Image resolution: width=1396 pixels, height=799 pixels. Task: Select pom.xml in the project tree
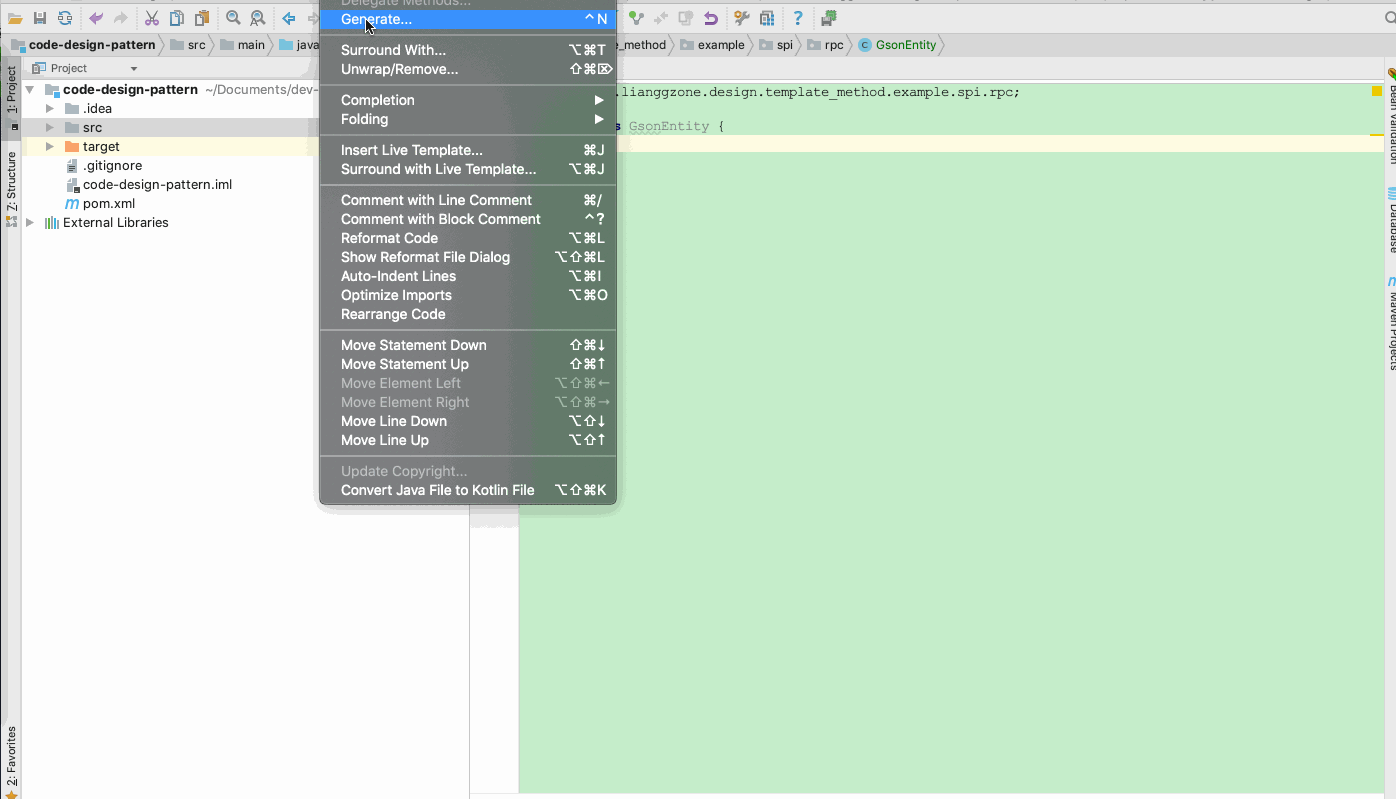coord(108,204)
